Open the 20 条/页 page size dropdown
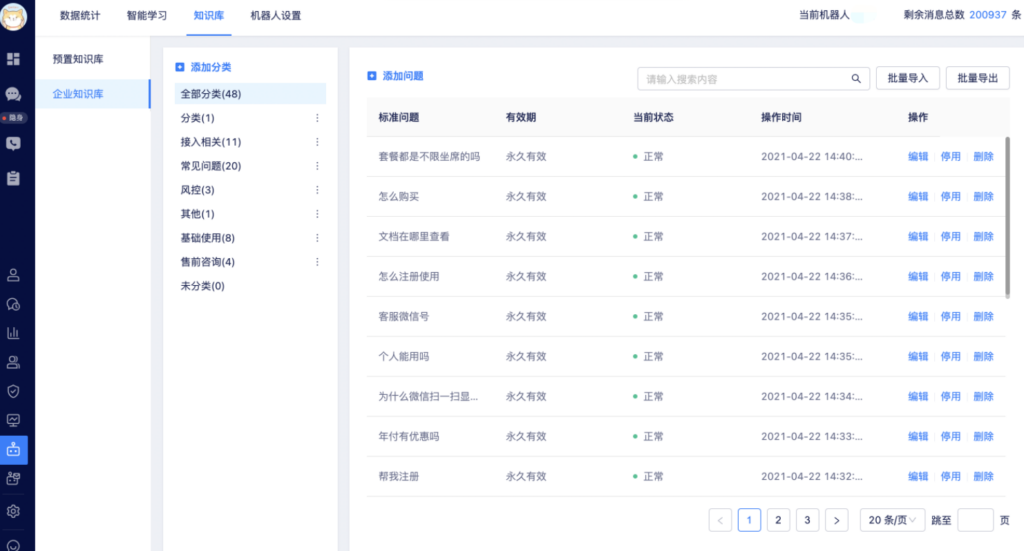The height and width of the screenshot is (551, 1024). coord(892,520)
